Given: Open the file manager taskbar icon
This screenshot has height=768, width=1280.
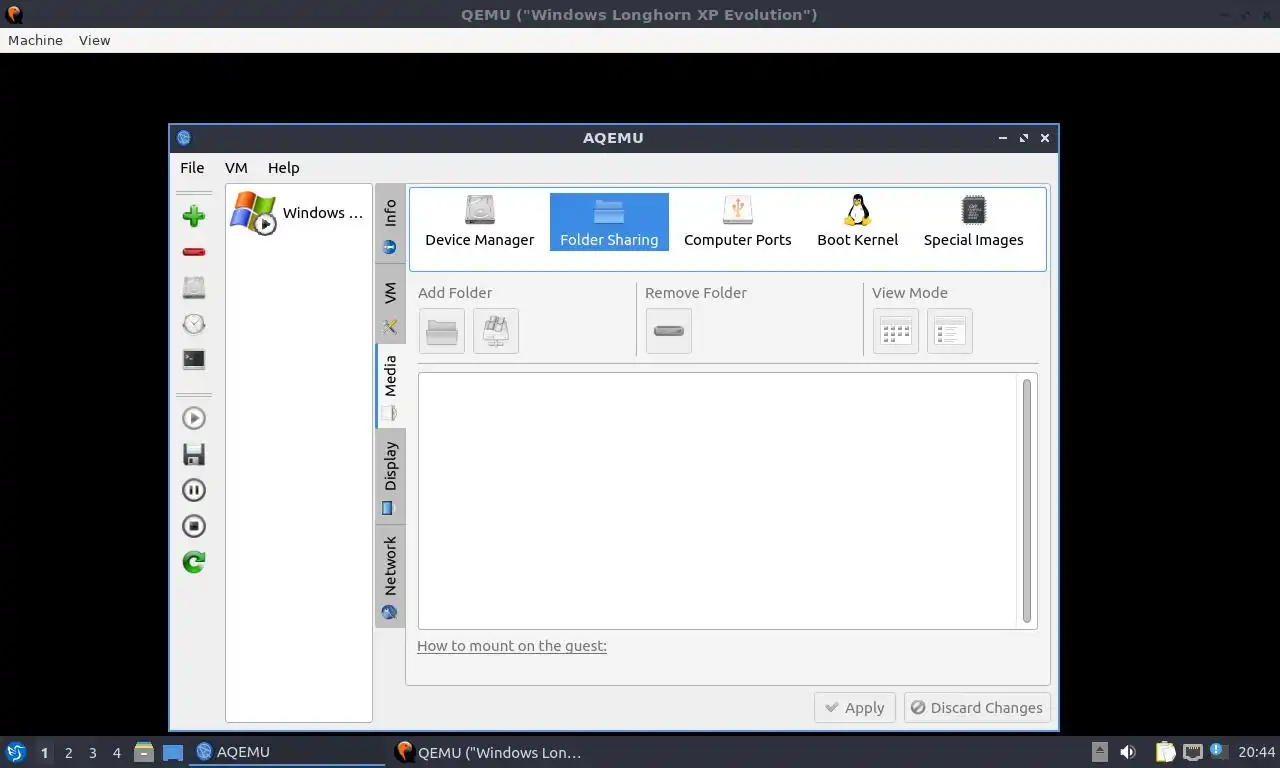Looking at the screenshot, I should click(x=144, y=752).
